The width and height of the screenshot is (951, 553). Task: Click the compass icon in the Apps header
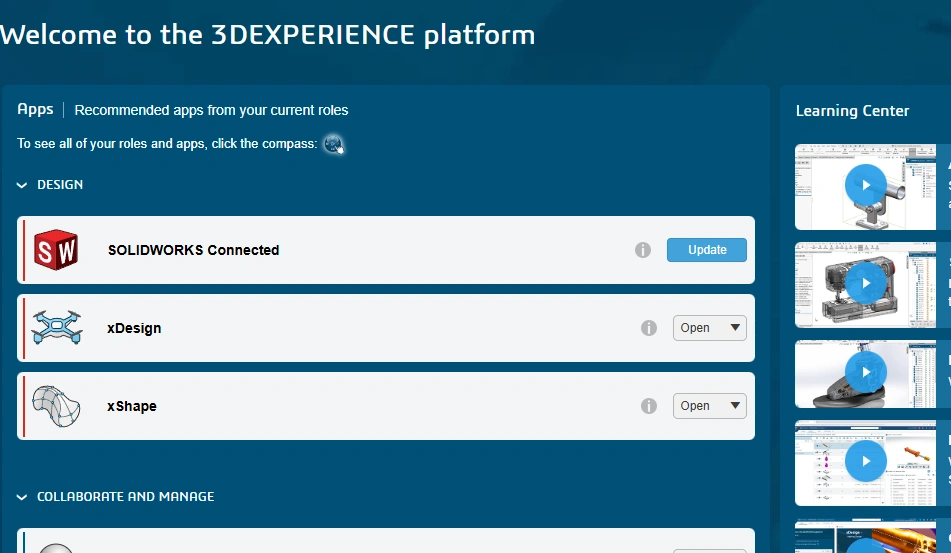[333, 144]
